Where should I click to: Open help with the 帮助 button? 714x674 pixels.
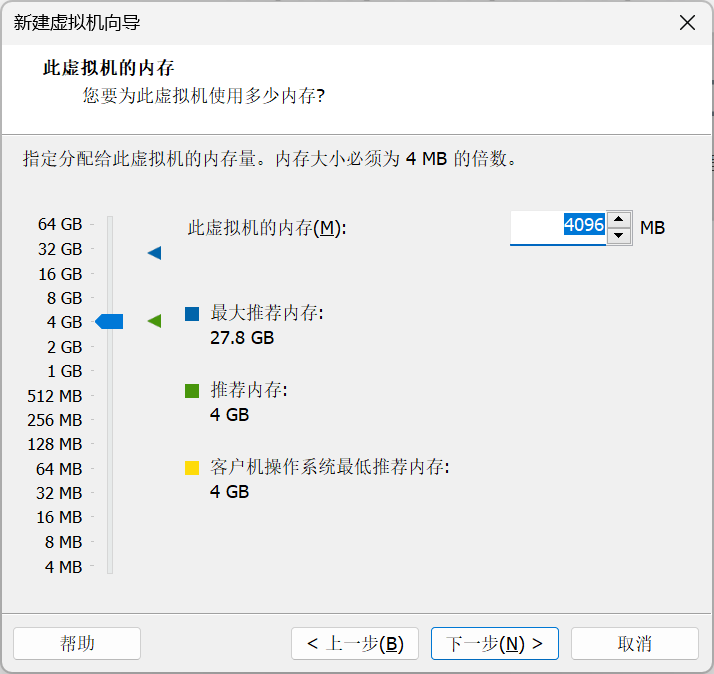pos(77,644)
